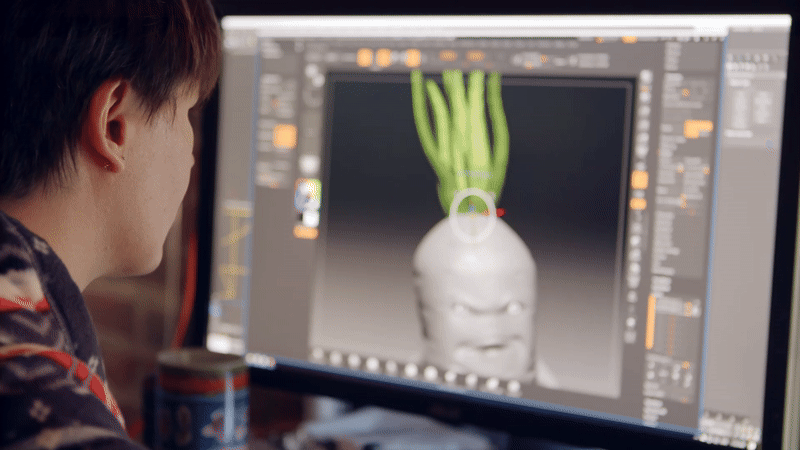Open the material sphere on the left shelf

(x=308, y=165)
